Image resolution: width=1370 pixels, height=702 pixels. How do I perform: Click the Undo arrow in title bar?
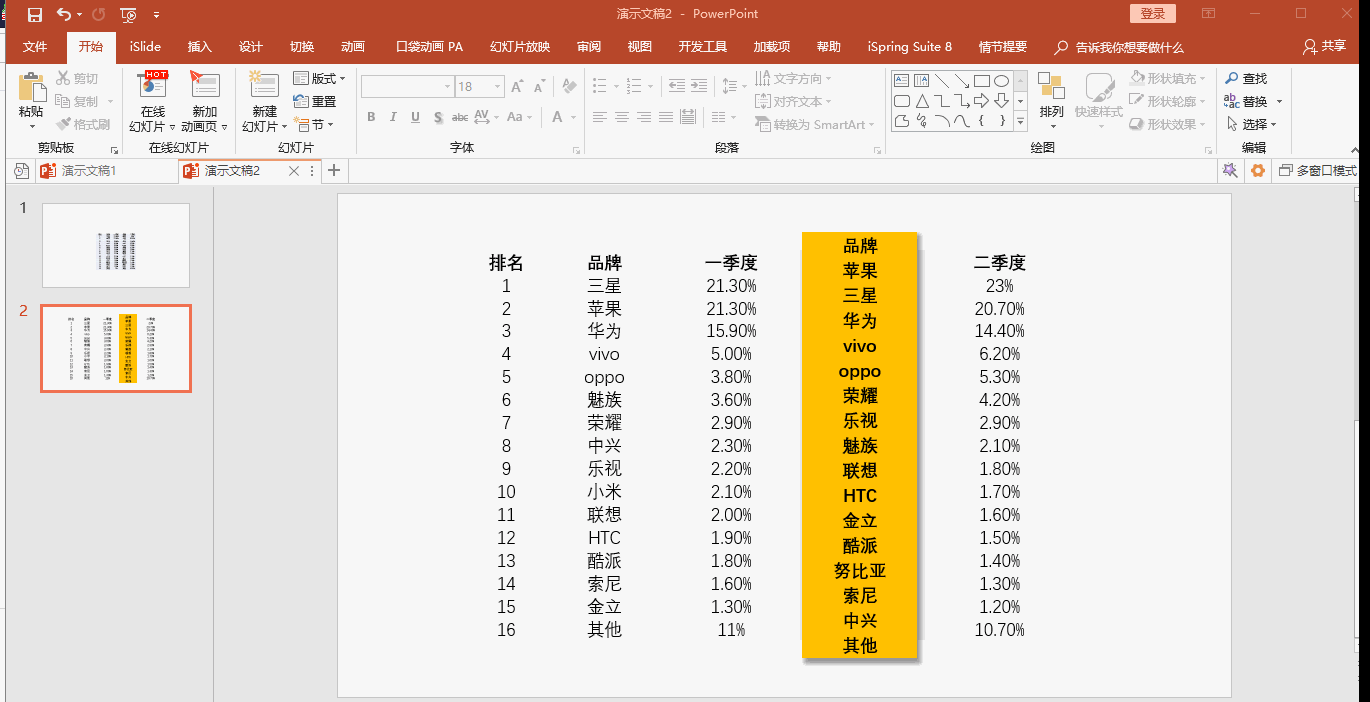tap(64, 14)
